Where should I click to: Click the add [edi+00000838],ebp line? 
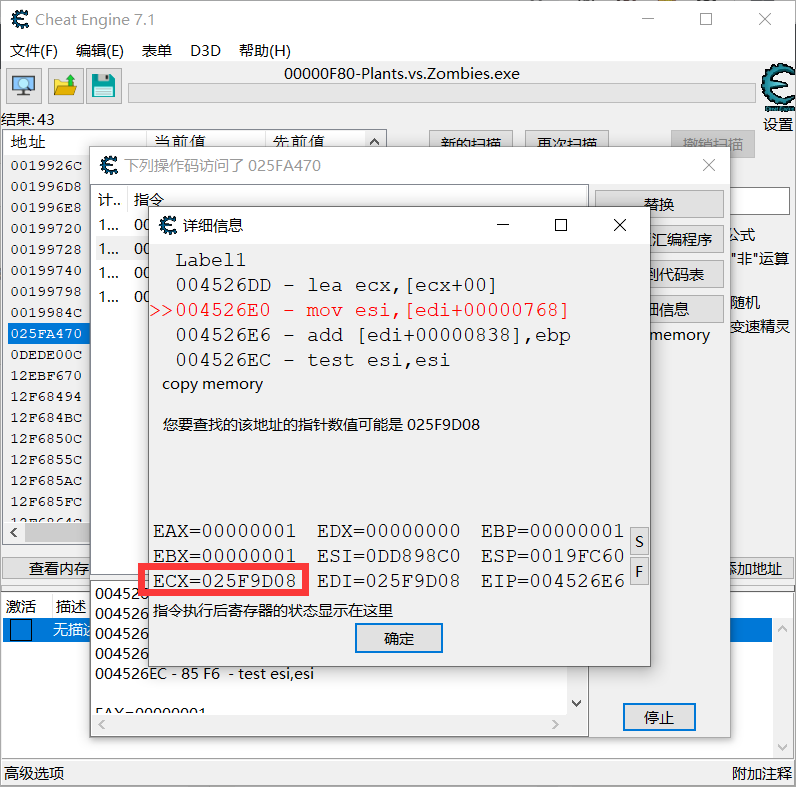373,335
